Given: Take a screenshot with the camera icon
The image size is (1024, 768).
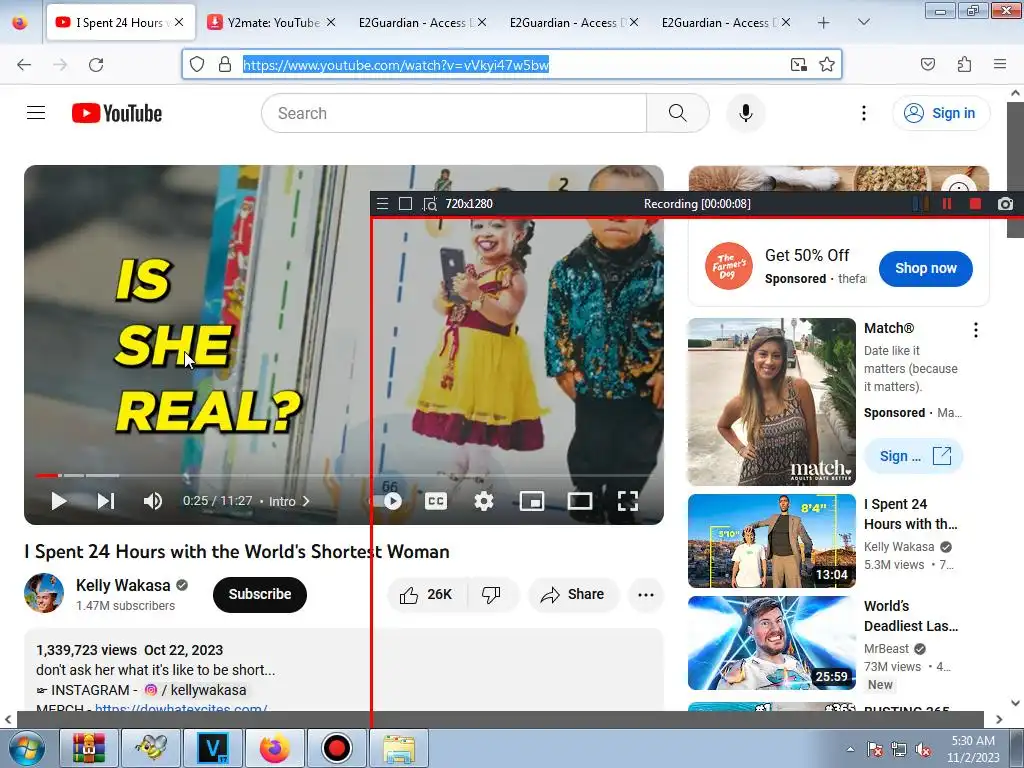Looking at the screenshot, I should (1005, 204).
